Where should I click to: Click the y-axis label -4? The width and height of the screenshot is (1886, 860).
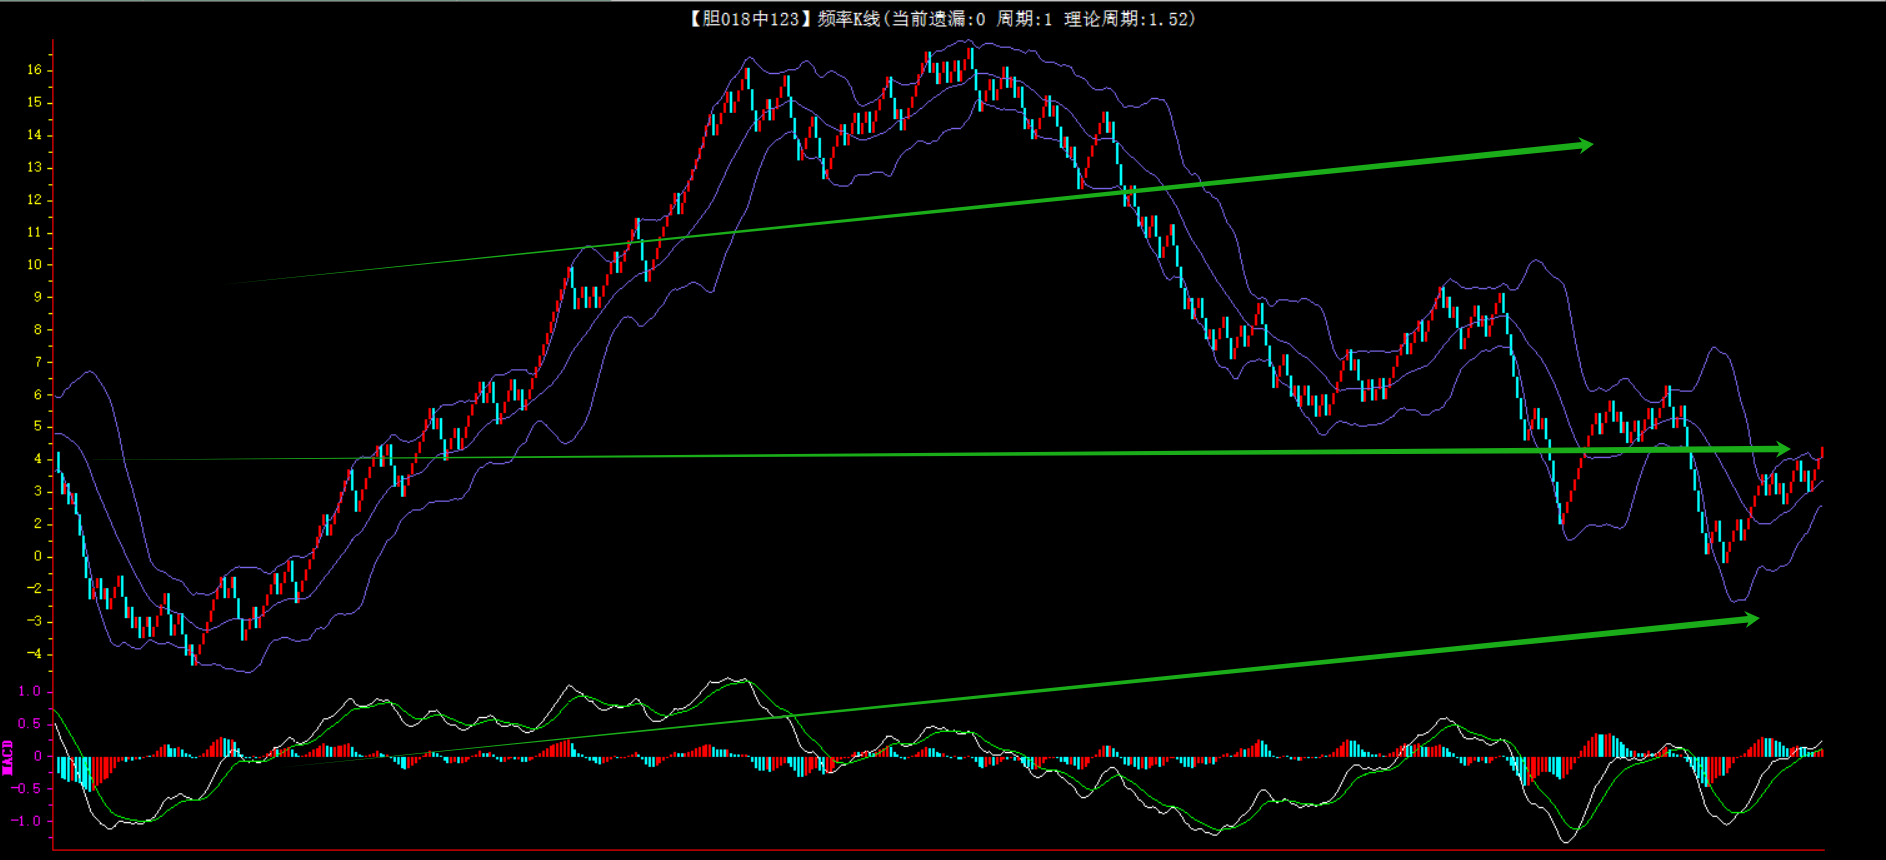[35, 654]
